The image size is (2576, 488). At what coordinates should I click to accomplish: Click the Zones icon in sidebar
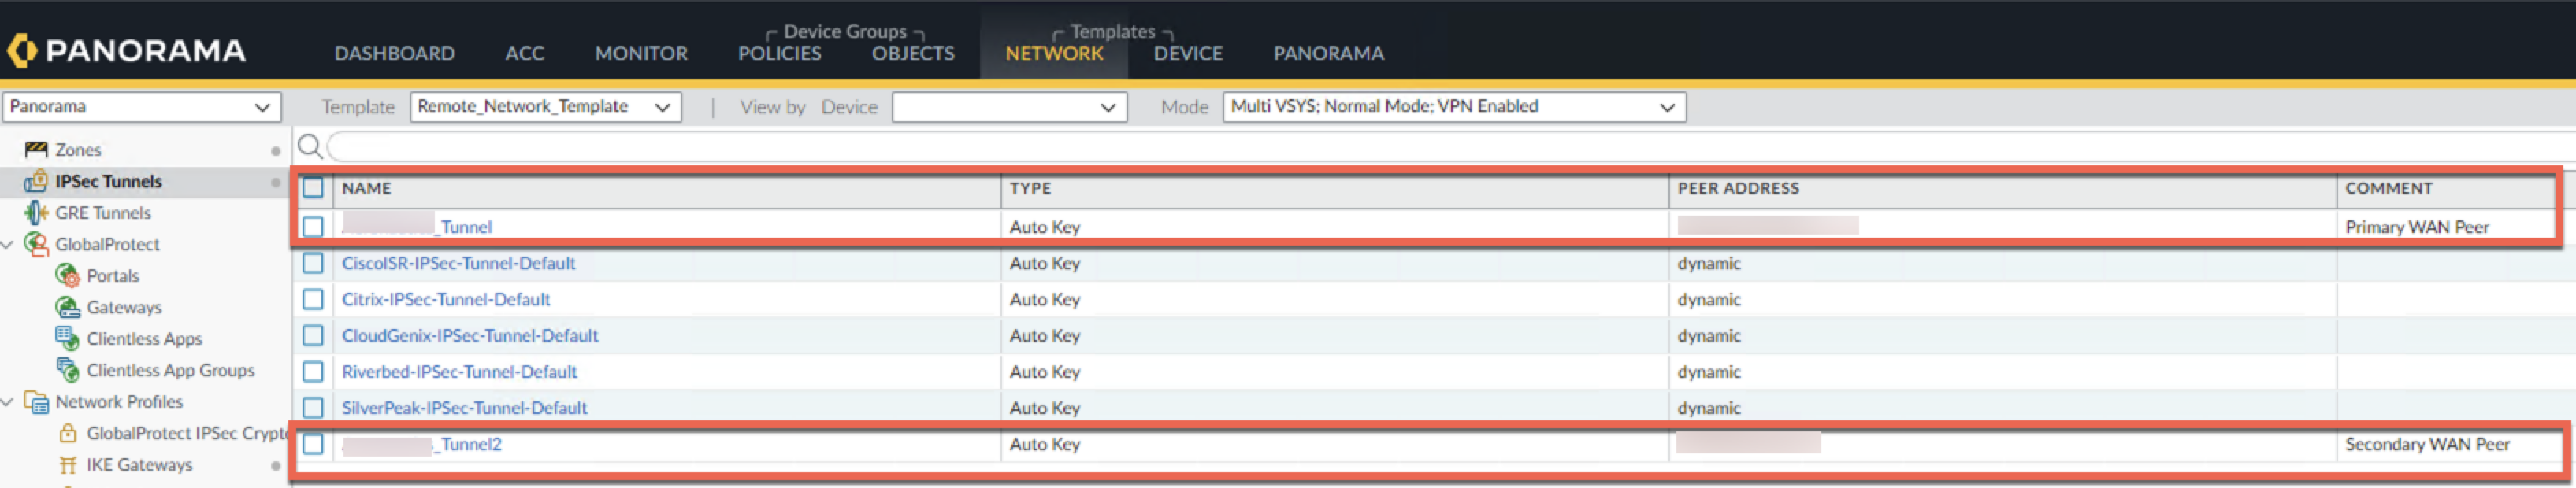click(x=36, y=149)
